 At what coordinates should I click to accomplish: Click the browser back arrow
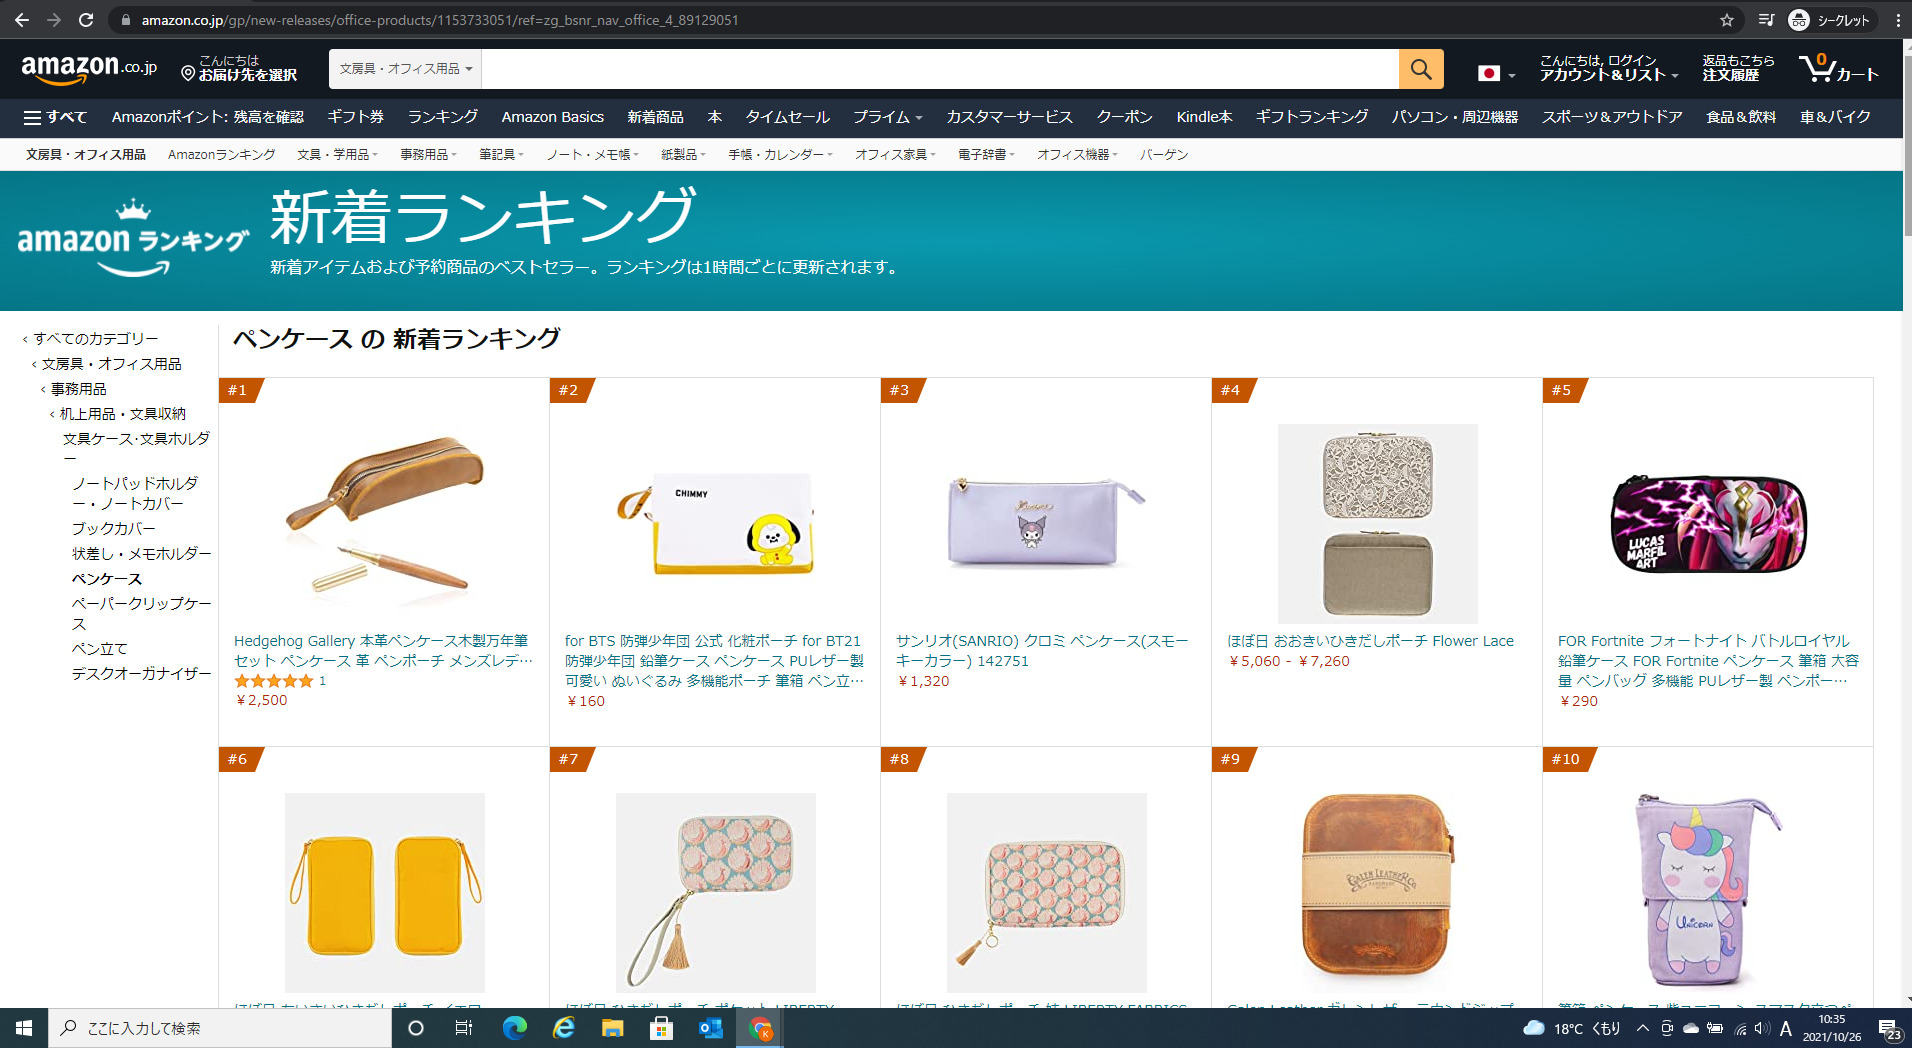click(x=21, y=20)
